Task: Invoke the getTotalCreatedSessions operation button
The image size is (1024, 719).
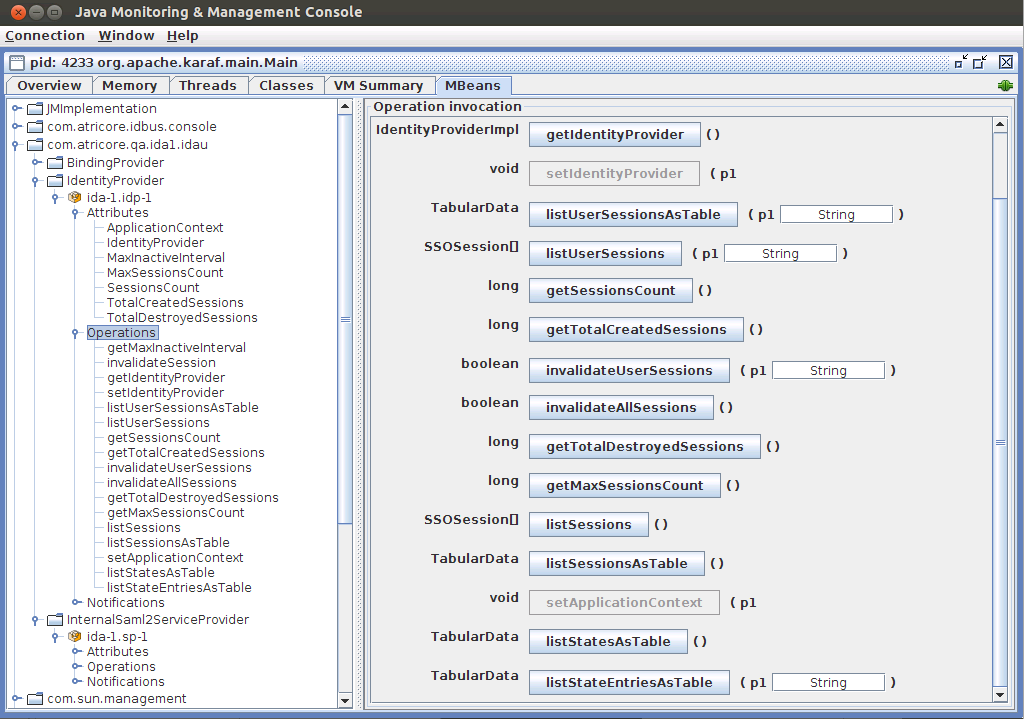Action: [x=636, y=330]
